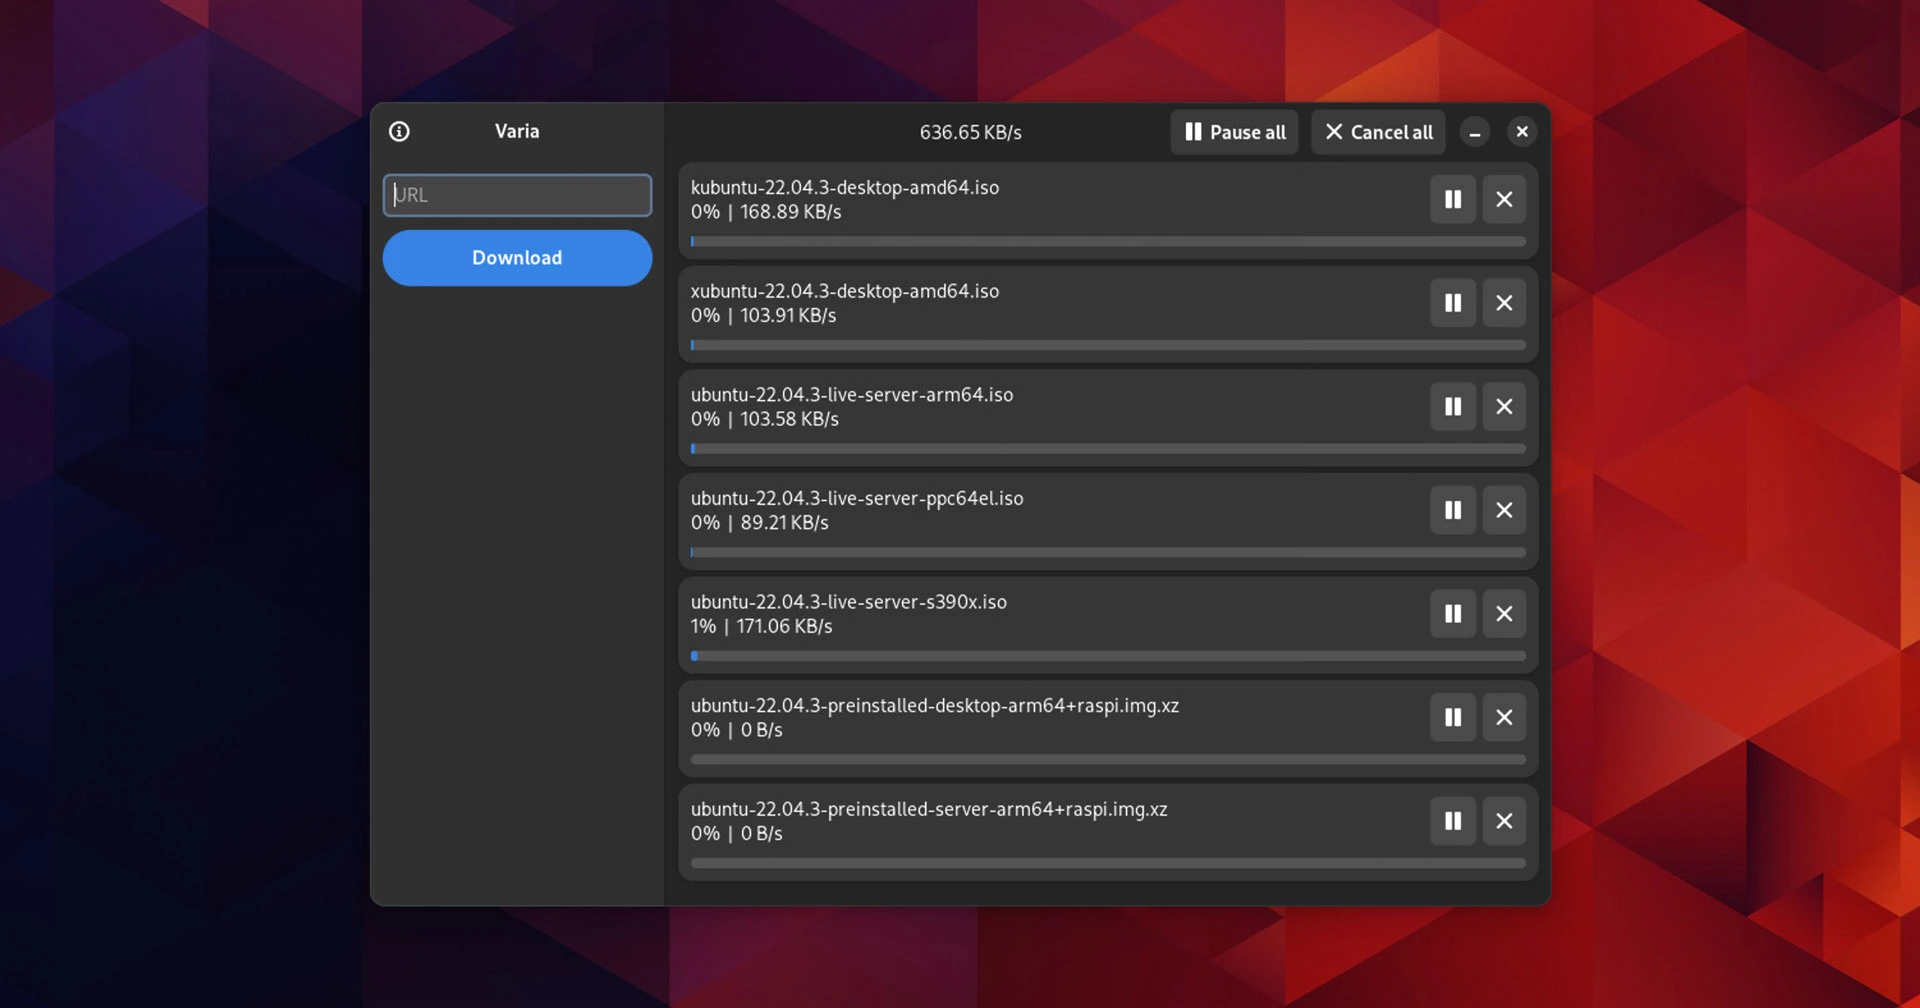Click the total speed 636.65 KB/s label
The height and width of the screenshot is (1008, 1920).
pyautogui.click(x=970, y=132)
